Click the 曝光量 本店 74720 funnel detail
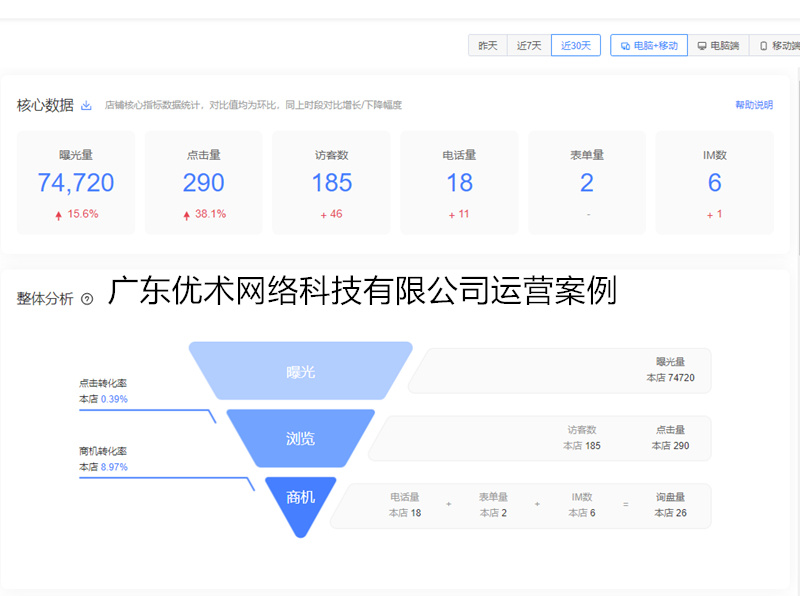Image resolution: width=800 pixels, height=596 pixels. [x=670, y=370]
